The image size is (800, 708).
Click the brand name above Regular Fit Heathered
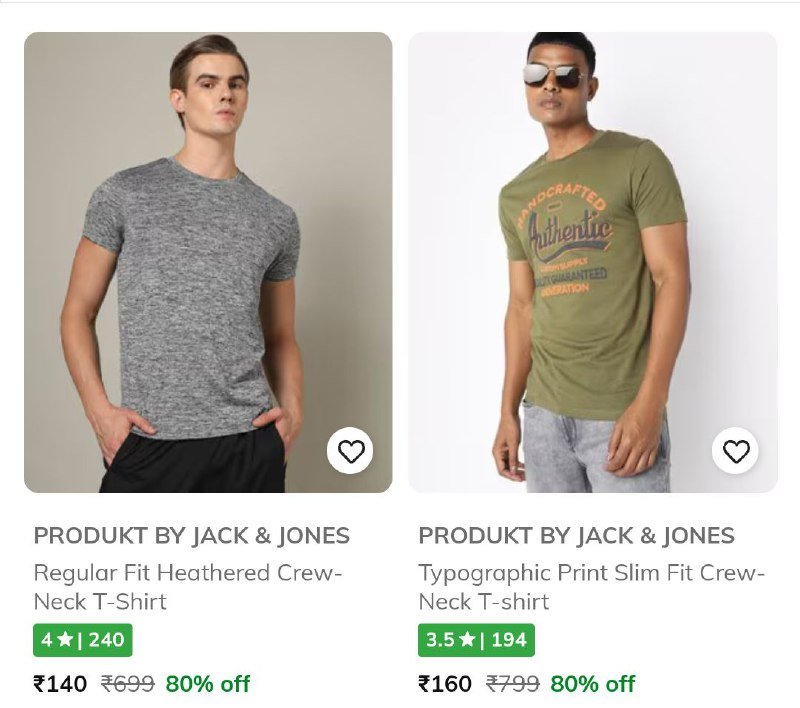[192, 535]
